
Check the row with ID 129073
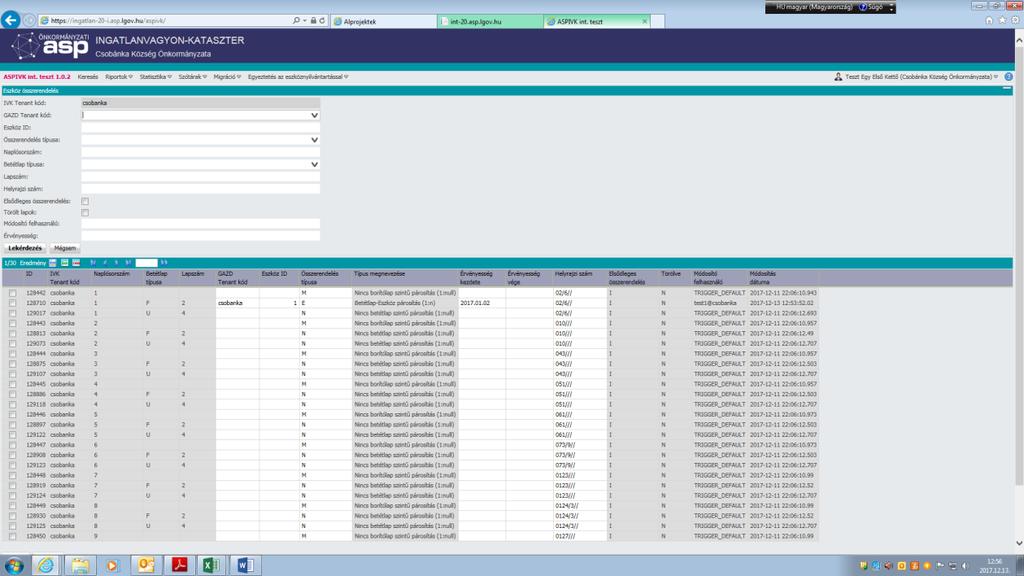coord(12,344)
